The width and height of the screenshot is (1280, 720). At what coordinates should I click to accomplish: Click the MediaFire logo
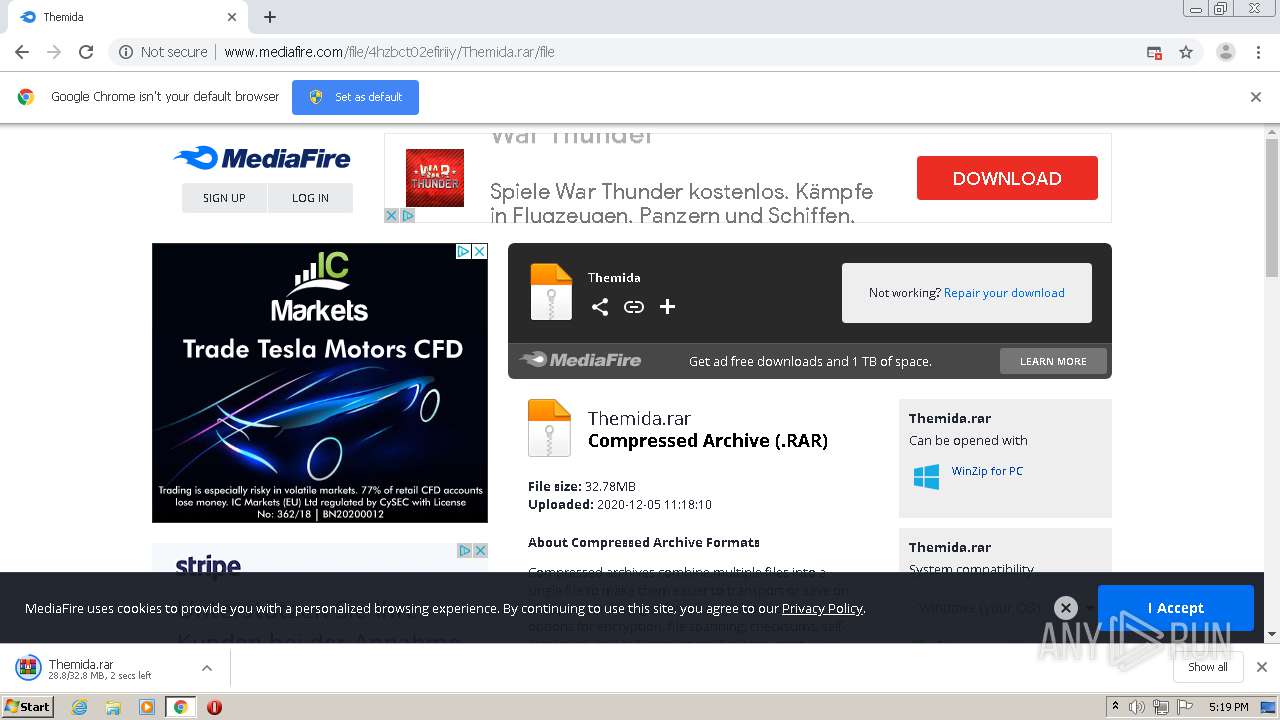(x=262, y=158)
